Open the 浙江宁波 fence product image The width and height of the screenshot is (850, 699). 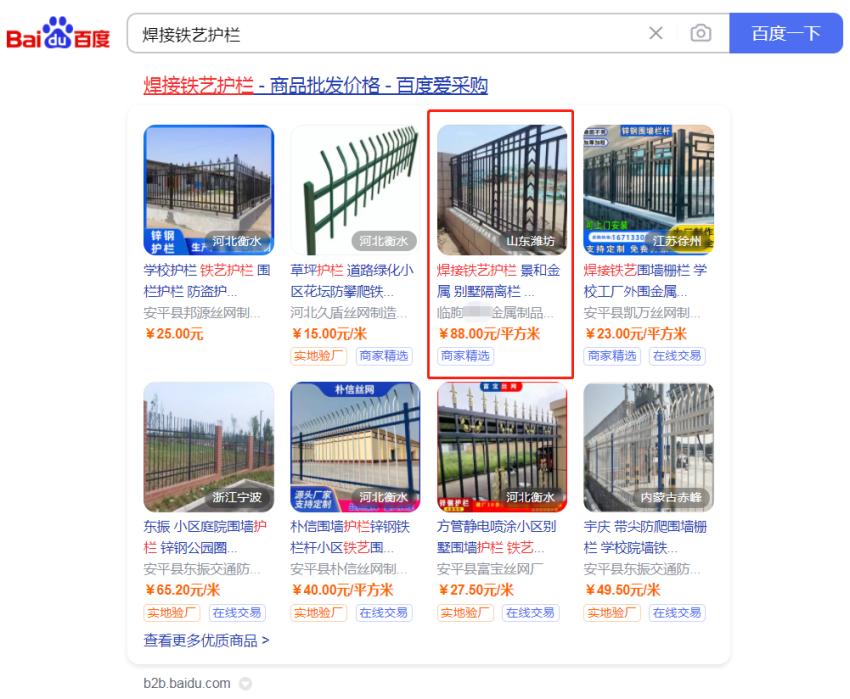pyautogui.click(x=209, y=447)
